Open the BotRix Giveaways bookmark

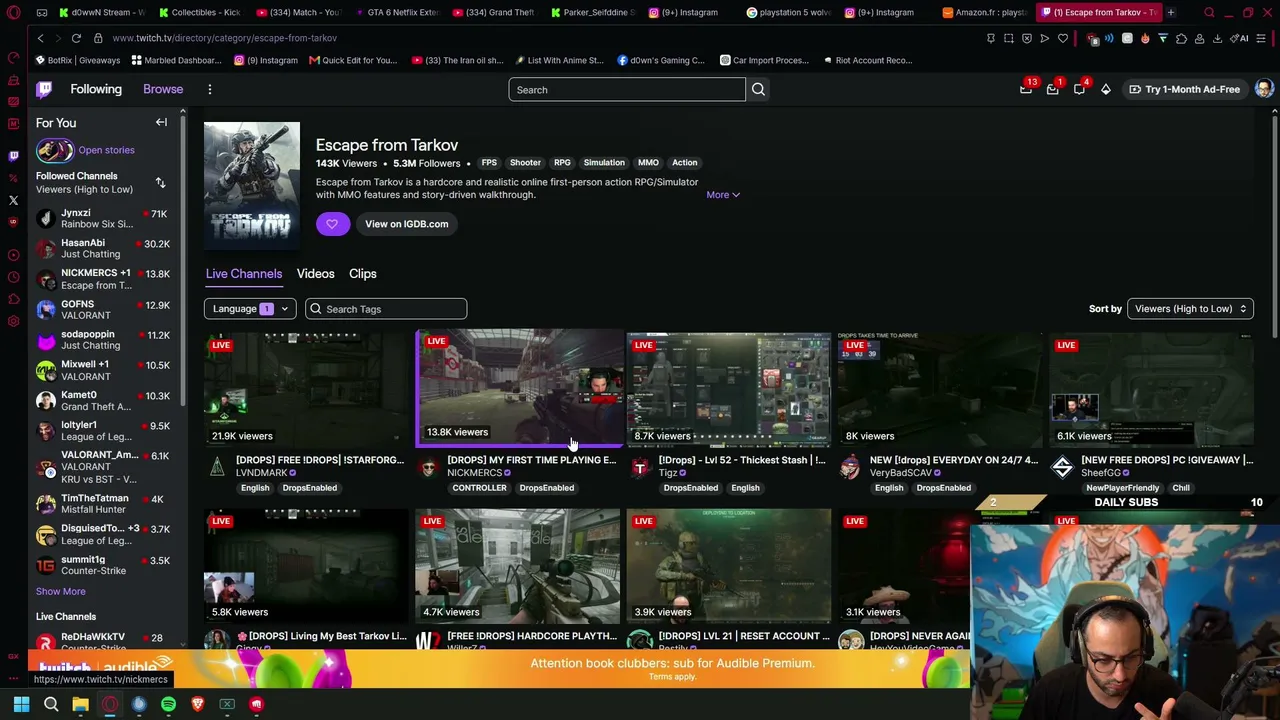pos(79,60)
